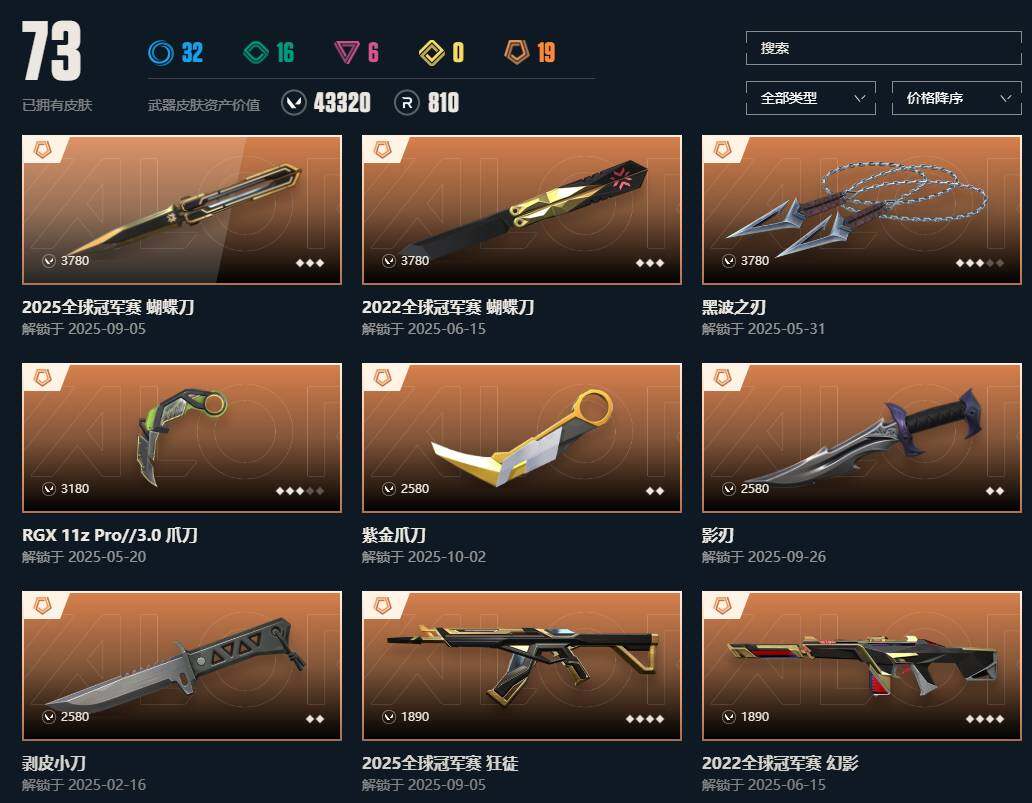The height and width of the screenshot is (803, 1032).
Task: Select the 2022全球冠军赛 幻影 rifle thumbnail
Action: pyautogui.click(x=862, y=665)
